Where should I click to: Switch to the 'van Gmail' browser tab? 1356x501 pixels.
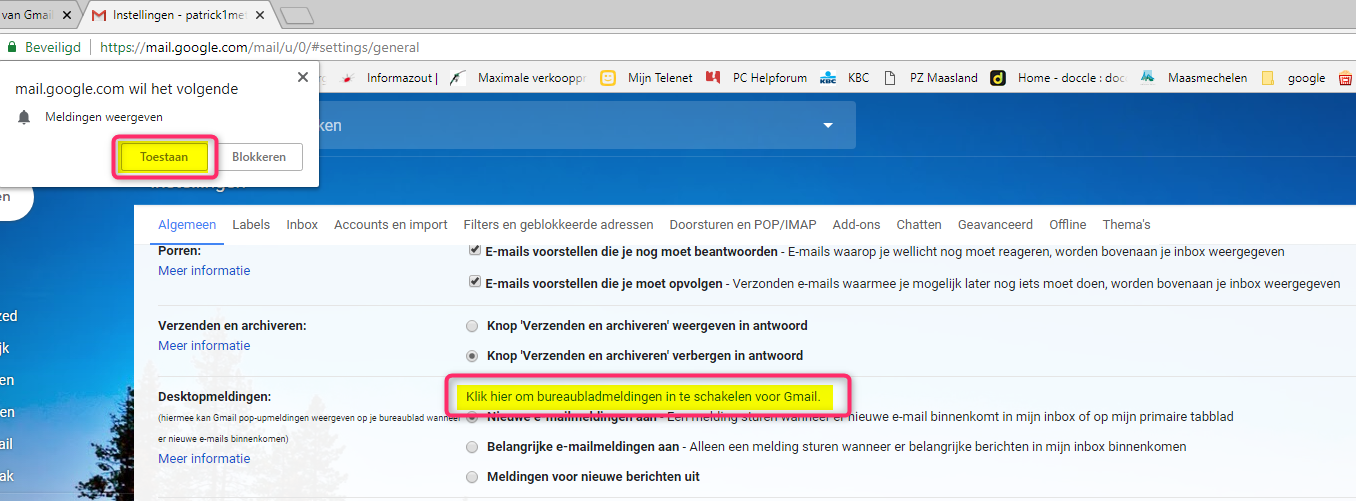coord(27,16)
